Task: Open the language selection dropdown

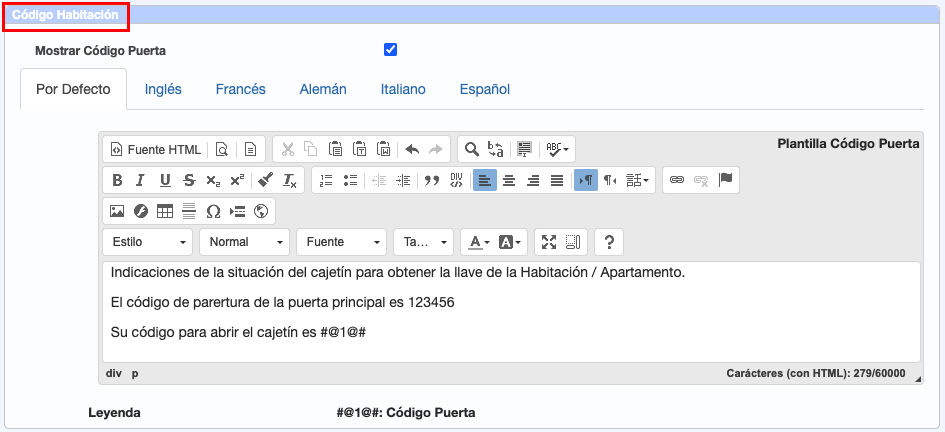Action: [638, 180]
